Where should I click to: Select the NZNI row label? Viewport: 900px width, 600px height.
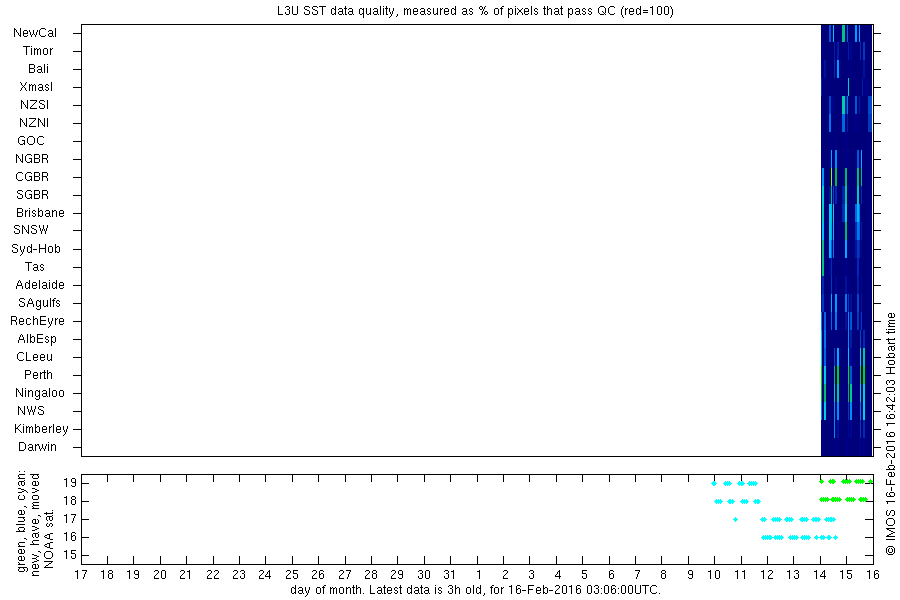tap(34, 122)
